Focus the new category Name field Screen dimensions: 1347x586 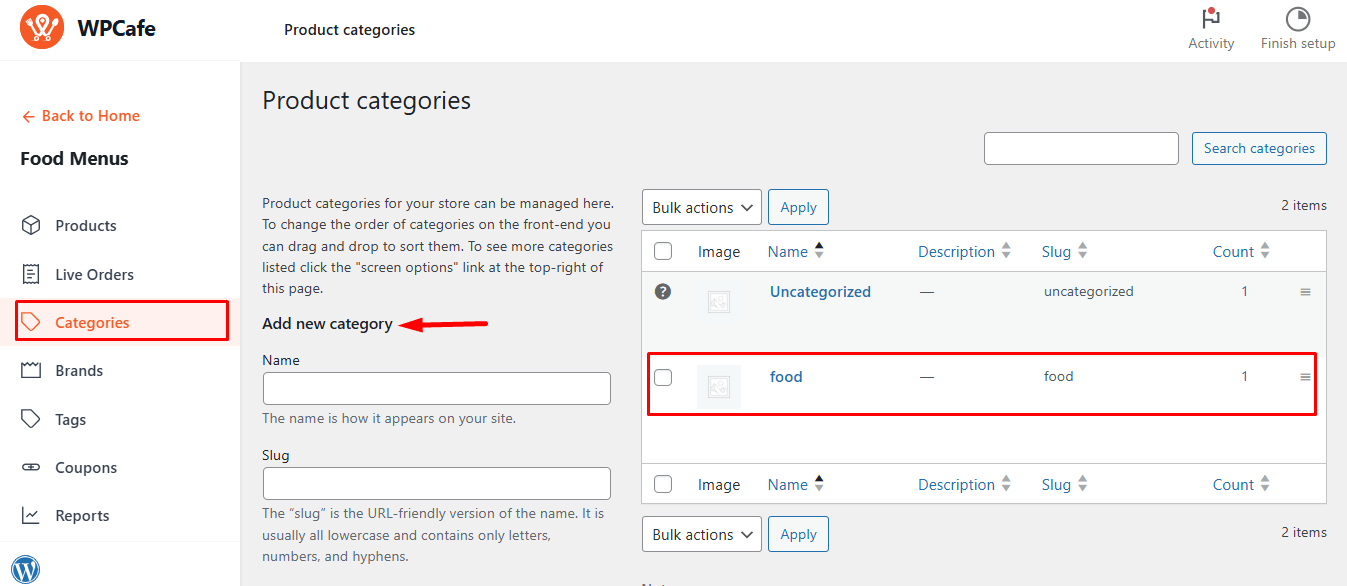pyautogui.click(x=436, y=388)
